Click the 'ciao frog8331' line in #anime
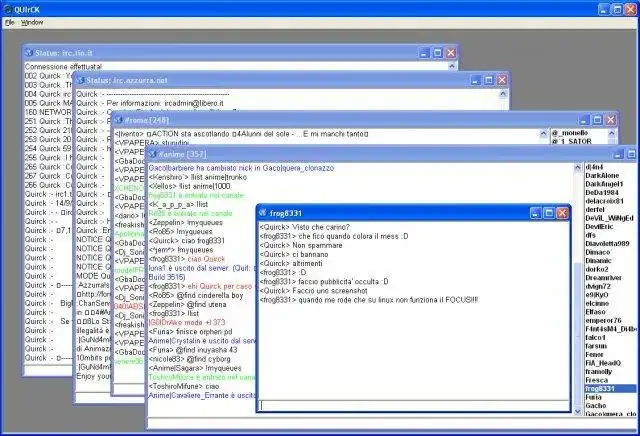The width and height of the screenshot is (640, 436). [187, 241]
